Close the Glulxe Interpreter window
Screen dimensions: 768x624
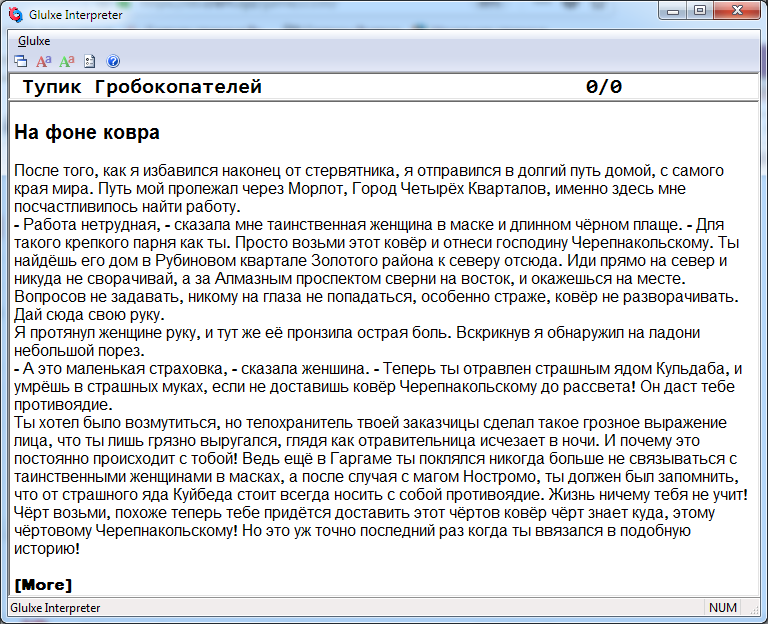pyautogui.click(x=738, y=10)
